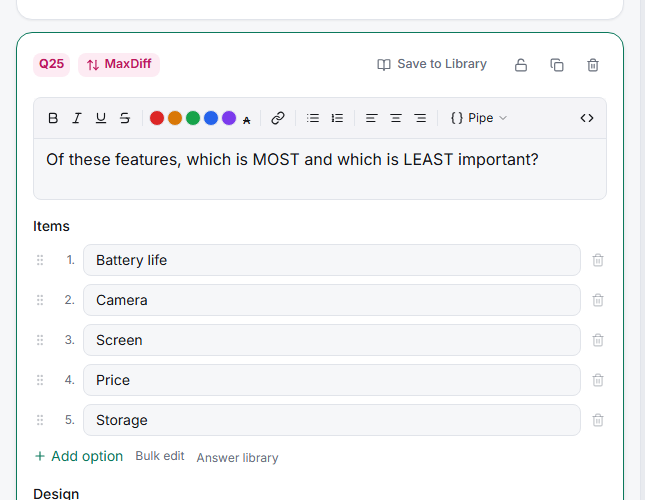Choose the green text color

click(193, 118)
